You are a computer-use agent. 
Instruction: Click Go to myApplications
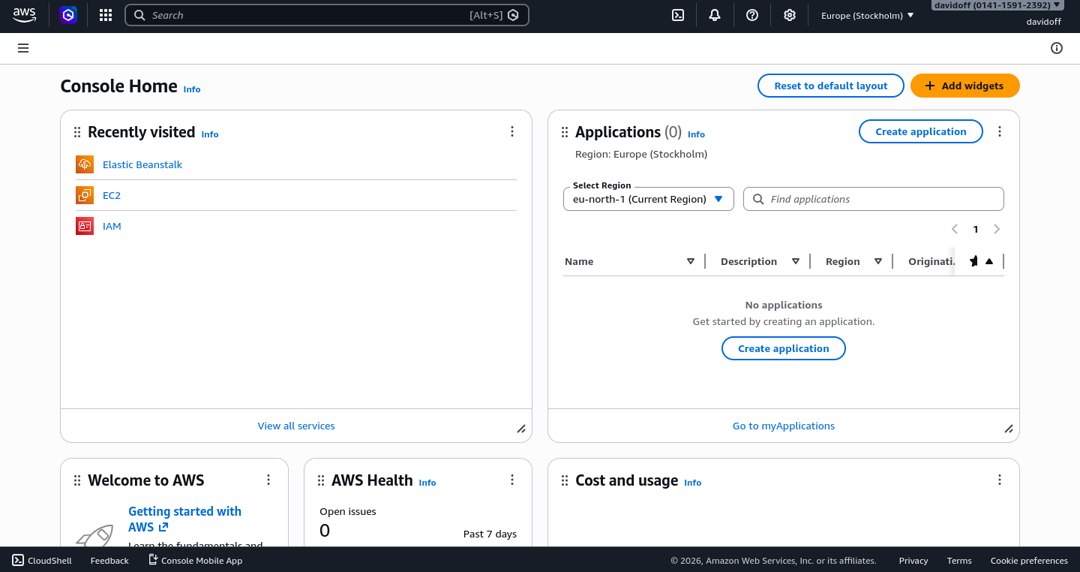pos(783,426)
